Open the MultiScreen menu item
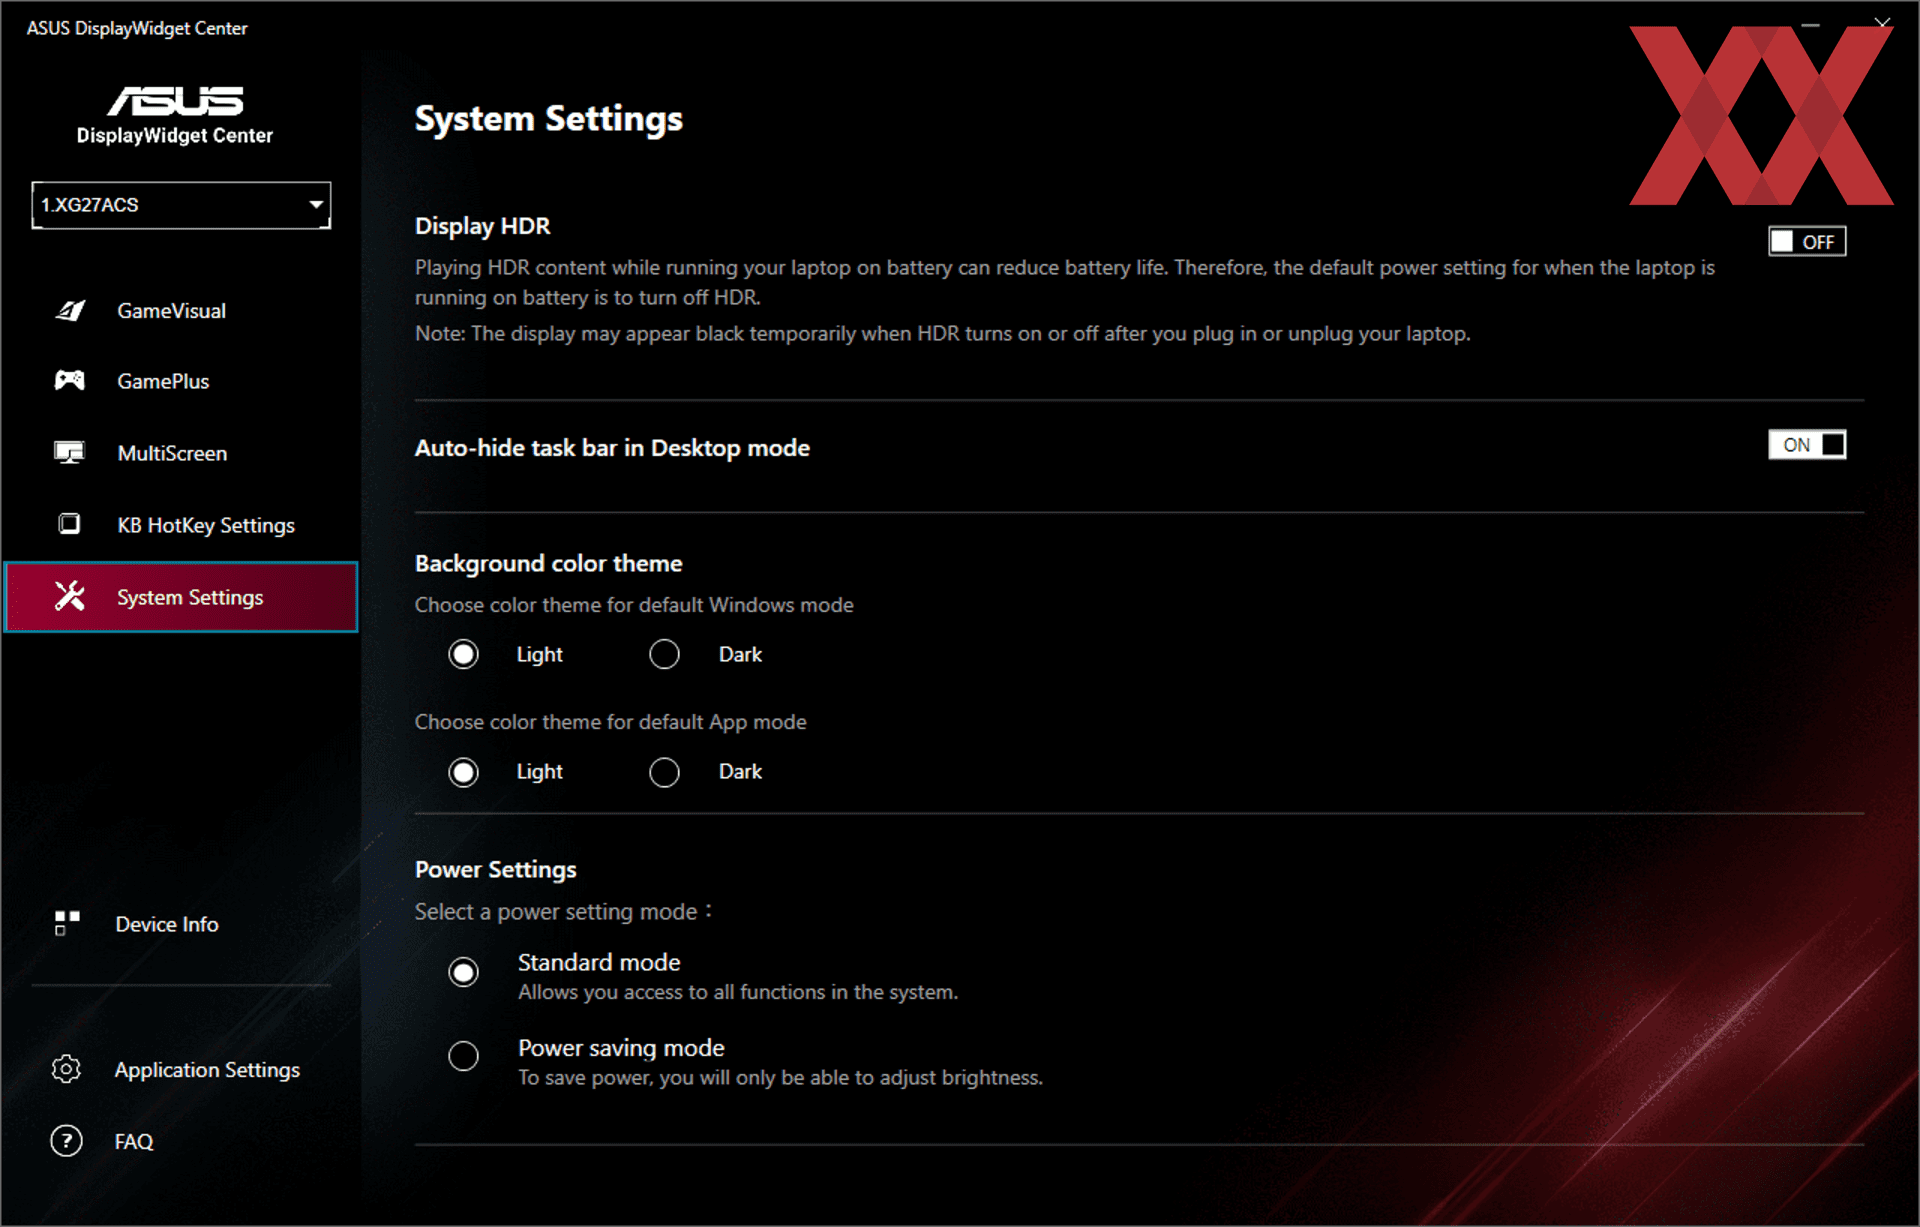 172,453
